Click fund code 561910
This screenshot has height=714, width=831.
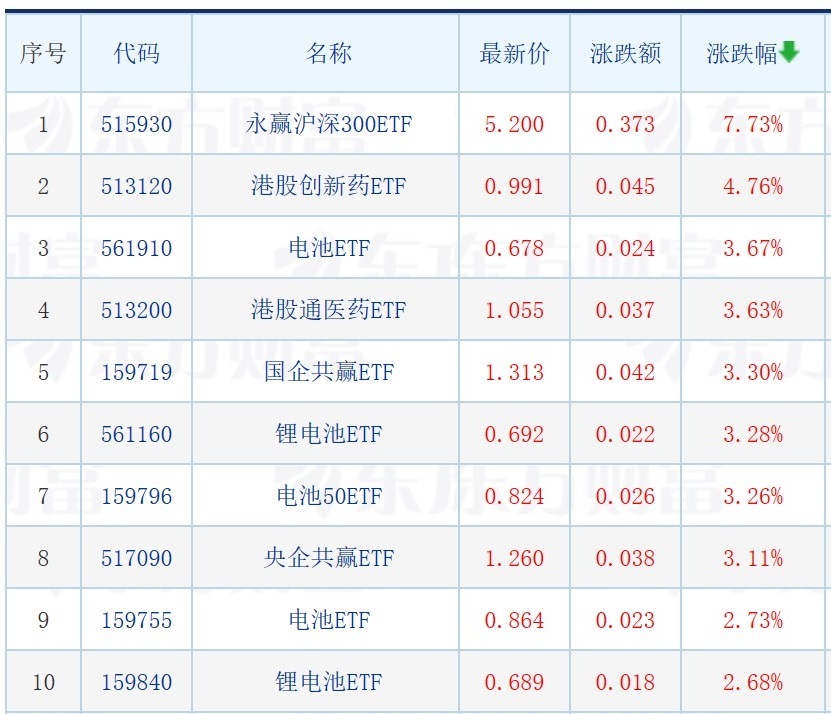point(136,249)
